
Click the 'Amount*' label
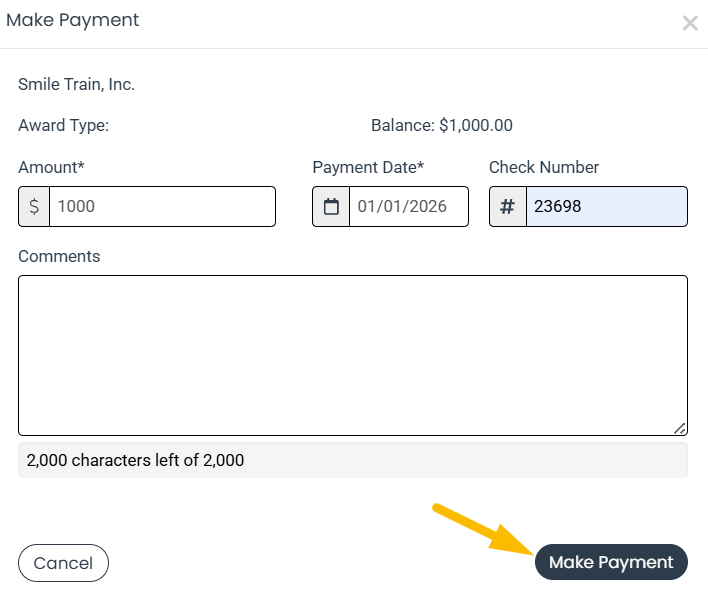pyautogui.click(x=51, y=168)
